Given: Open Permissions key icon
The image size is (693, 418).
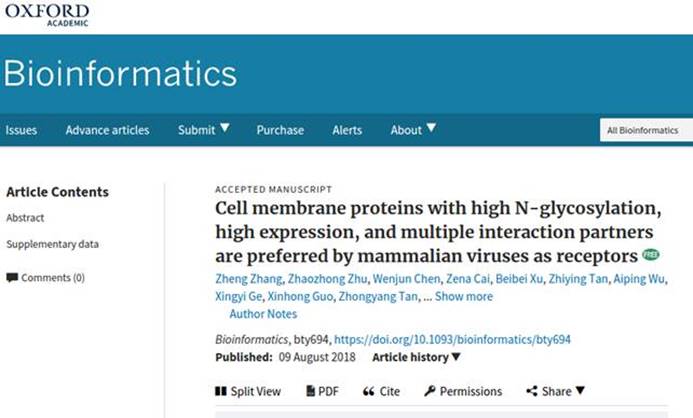Looking at the screenshot, I should [x=430, y=391].
